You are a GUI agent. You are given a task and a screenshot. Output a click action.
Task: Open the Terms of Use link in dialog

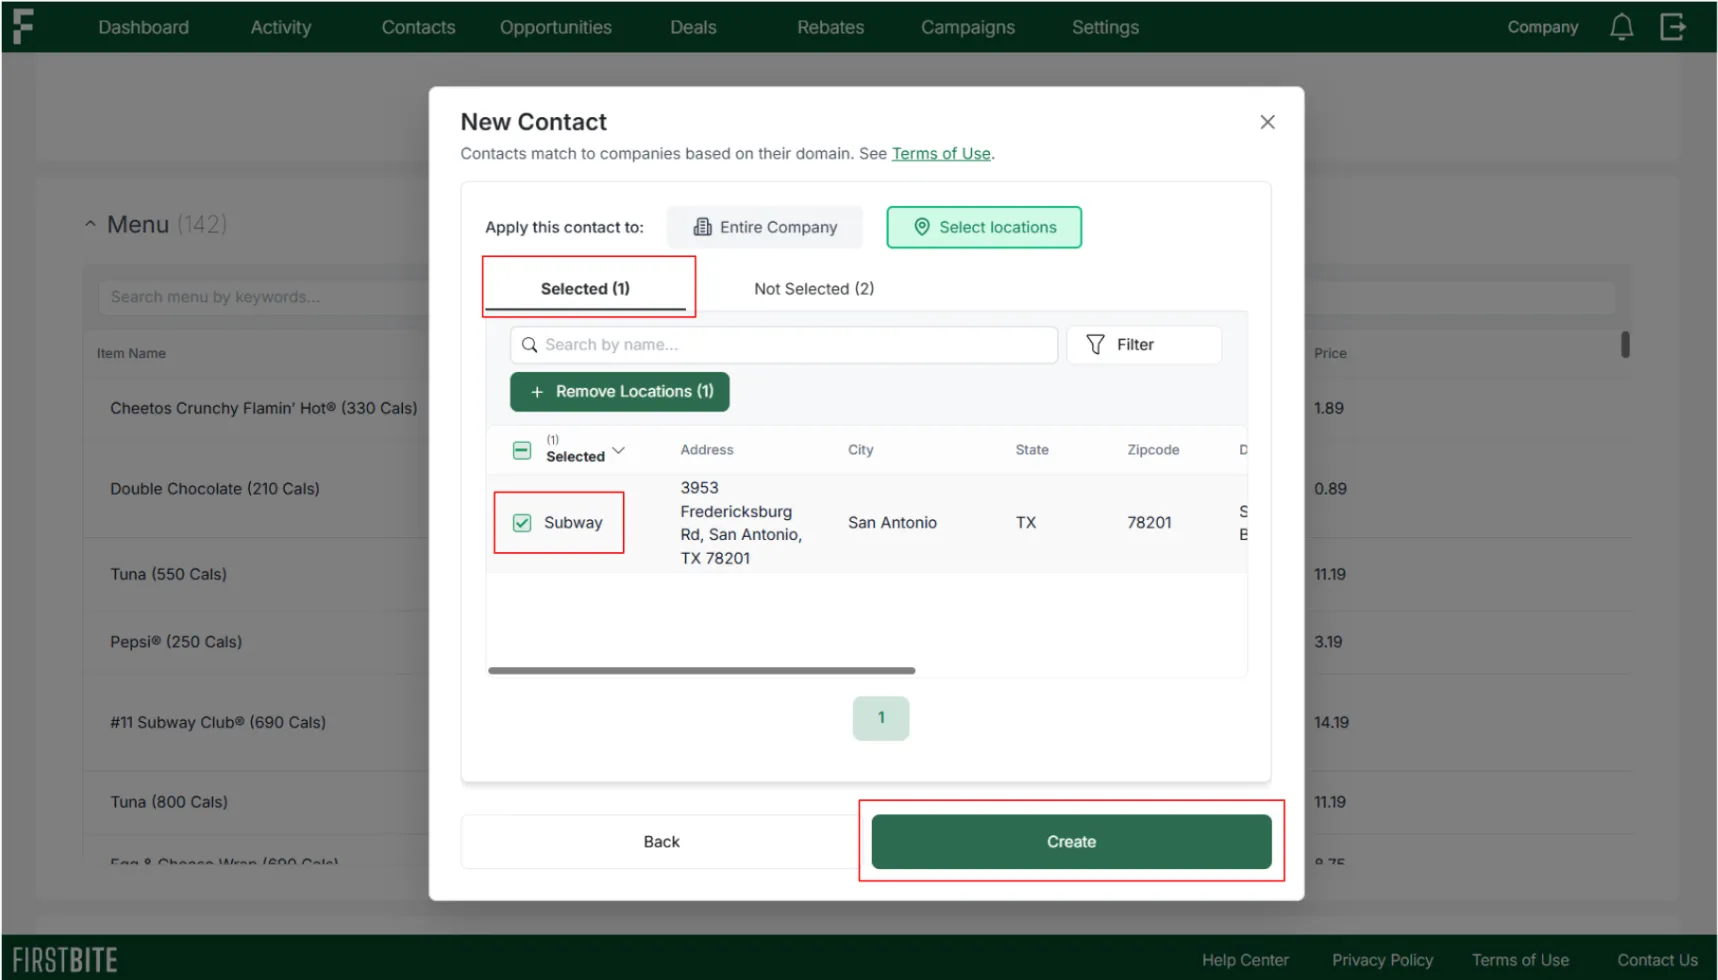pyautogui.click(x=941, y=154)
